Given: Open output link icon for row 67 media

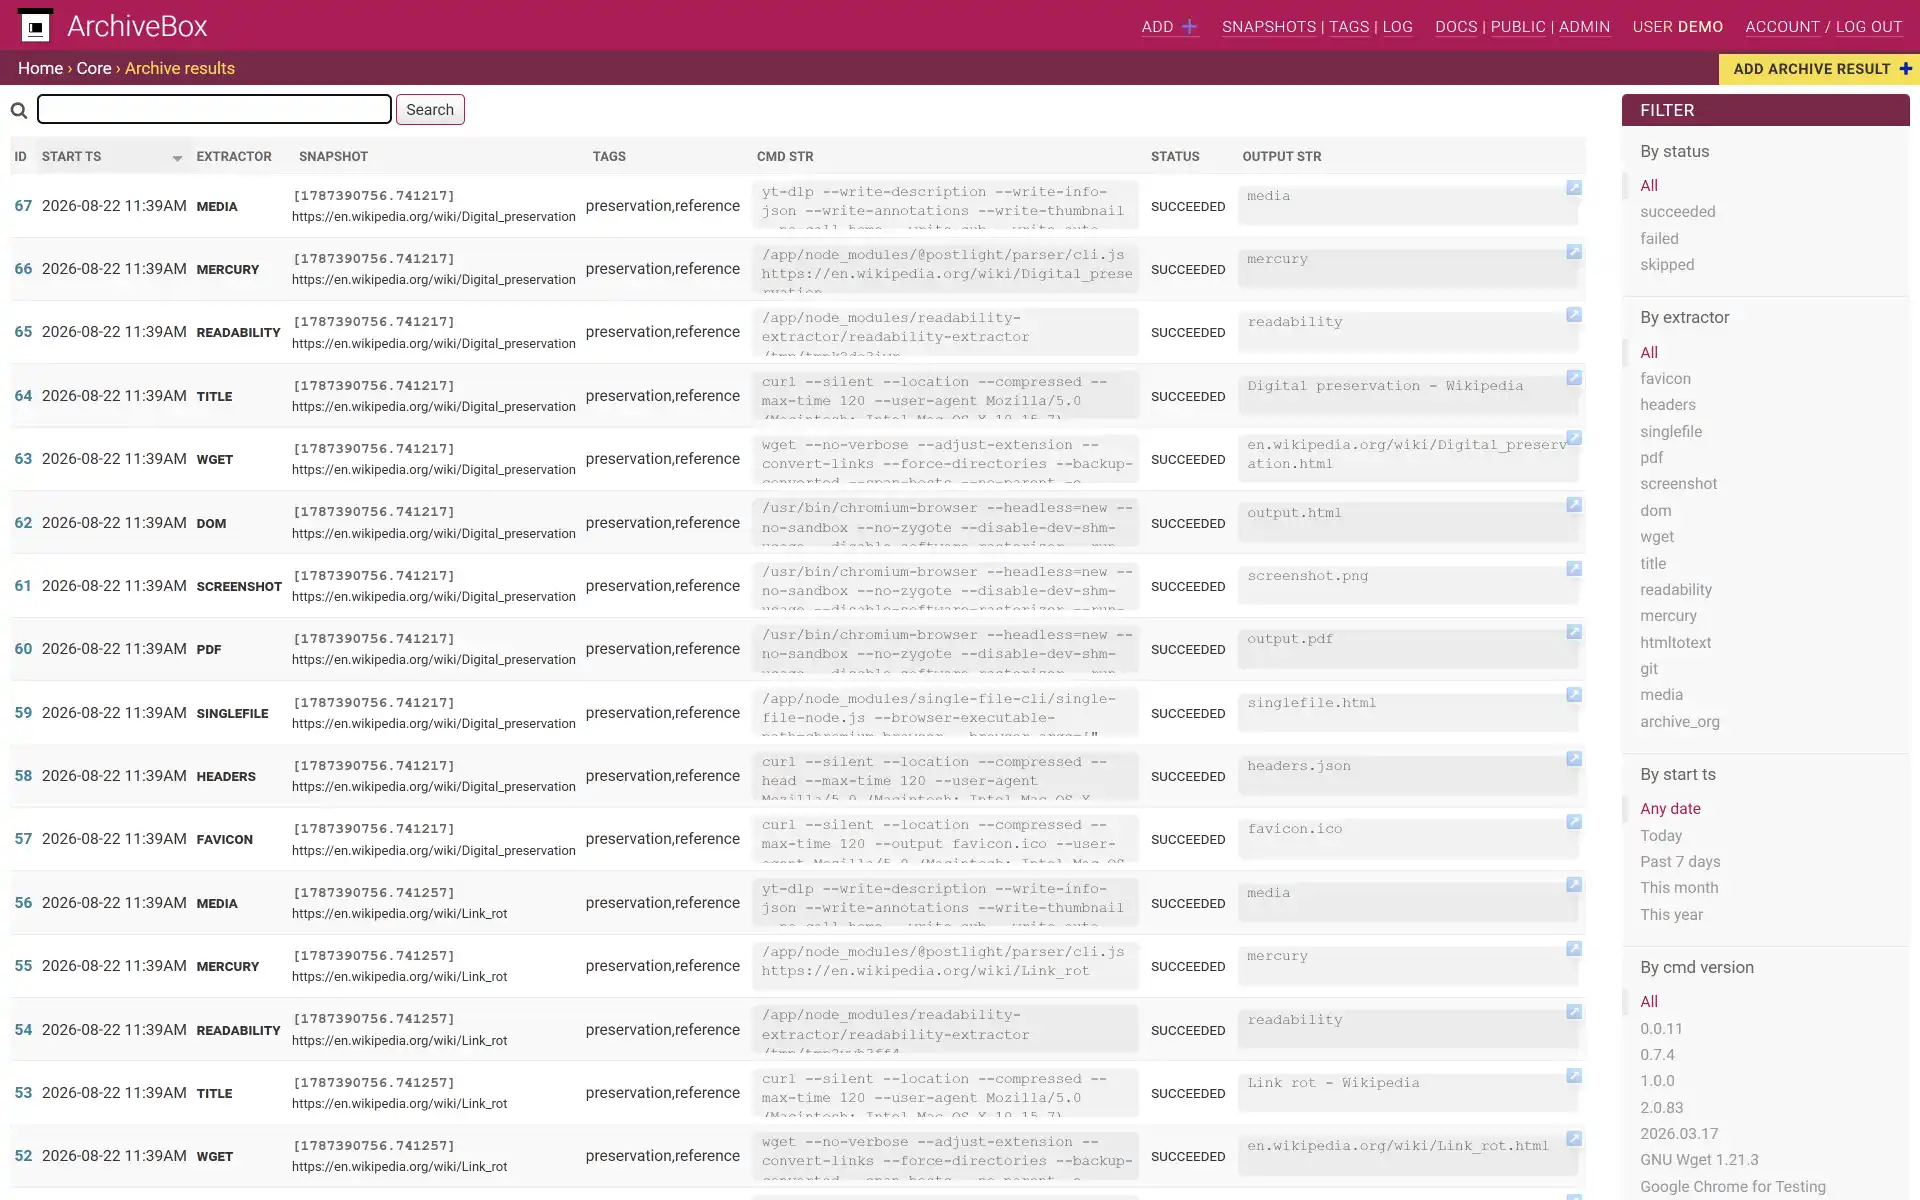Looking at the screenshot, I should pos(1574,188).
